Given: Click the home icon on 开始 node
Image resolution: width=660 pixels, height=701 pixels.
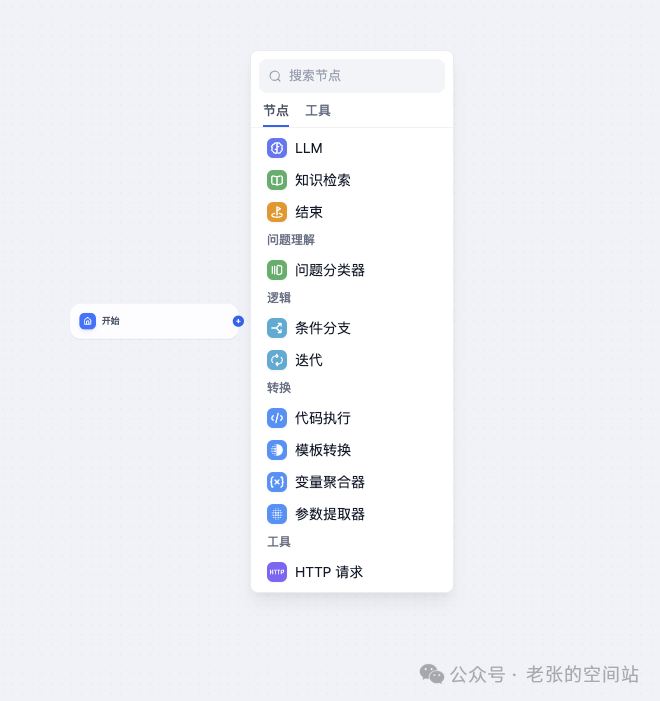Looking at the screenshot, I should tap(88, 321).
